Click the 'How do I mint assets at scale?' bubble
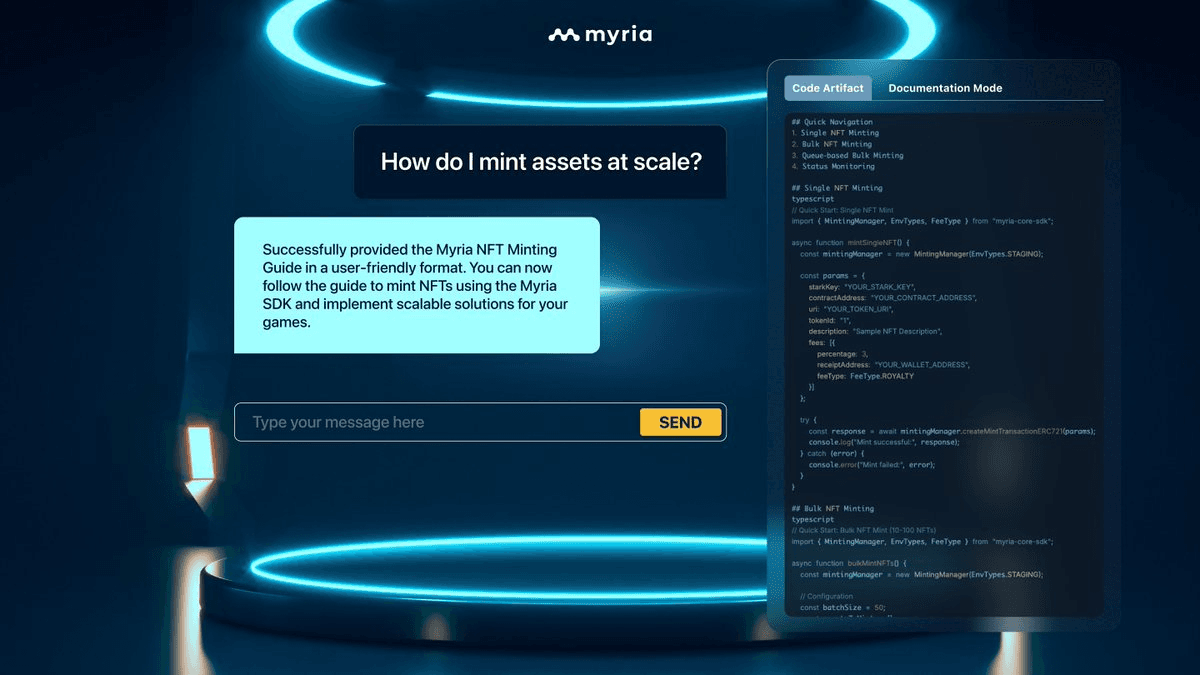This screenshot has width=1200, height=675. tap(540, 162)
